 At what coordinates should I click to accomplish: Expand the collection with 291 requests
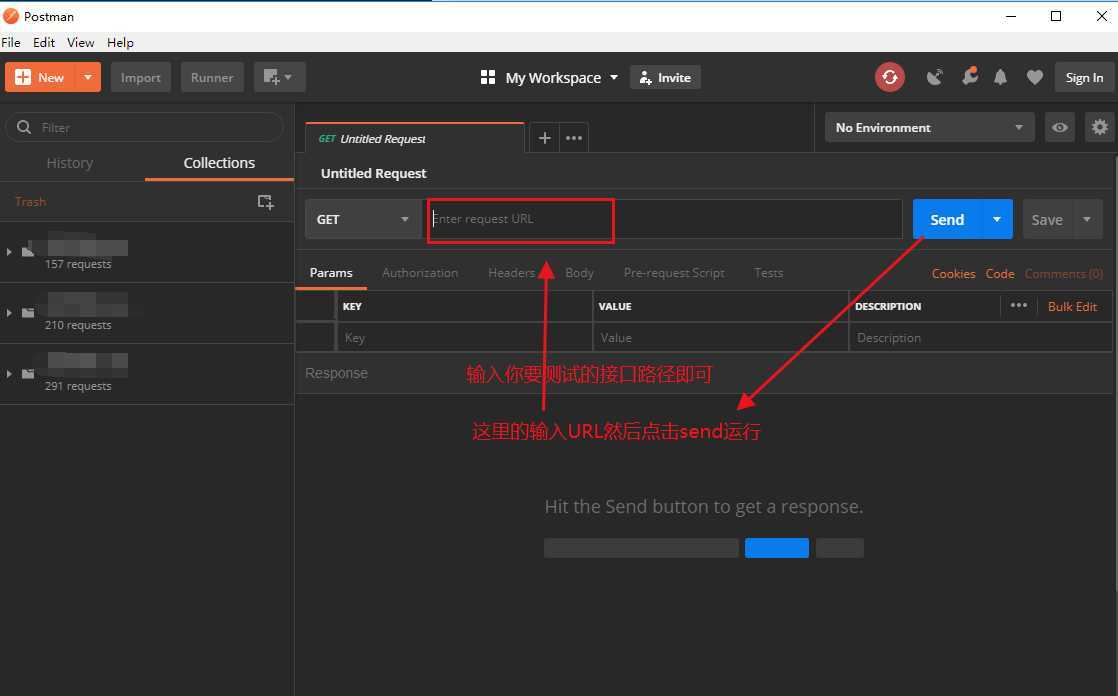pyautogui.click(x=9, y=373)
